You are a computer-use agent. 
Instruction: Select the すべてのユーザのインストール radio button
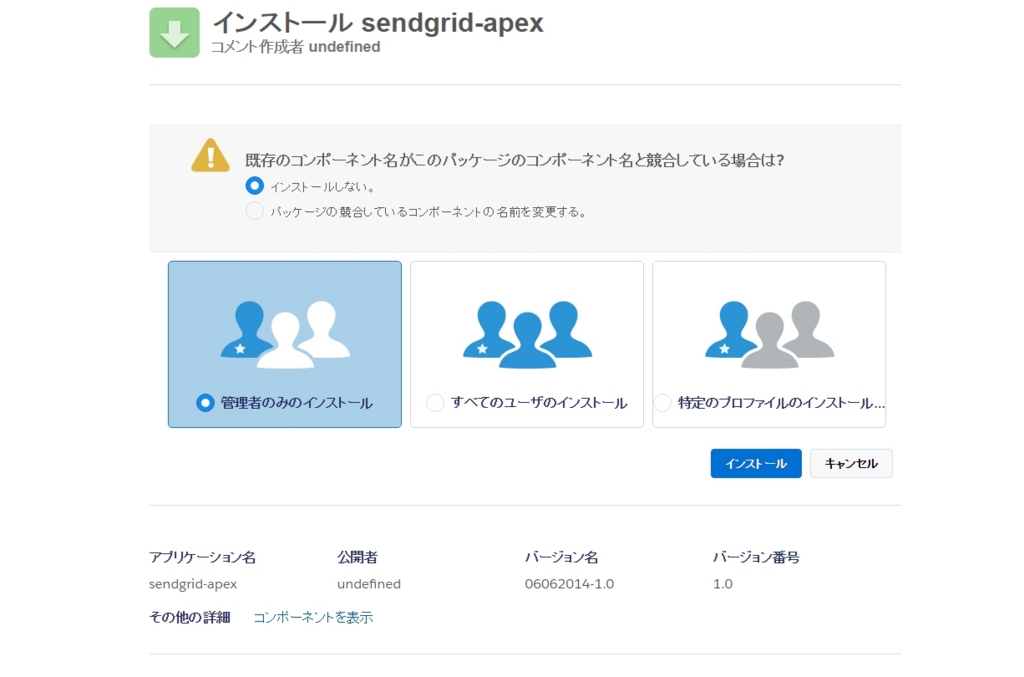tap(435, 403)
